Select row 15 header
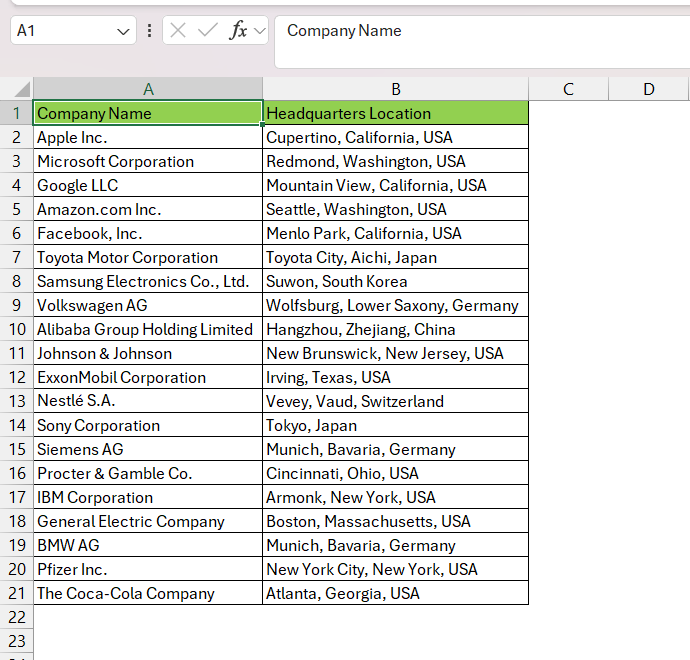Viewport: 690px width, 660px height. point(17,449)
